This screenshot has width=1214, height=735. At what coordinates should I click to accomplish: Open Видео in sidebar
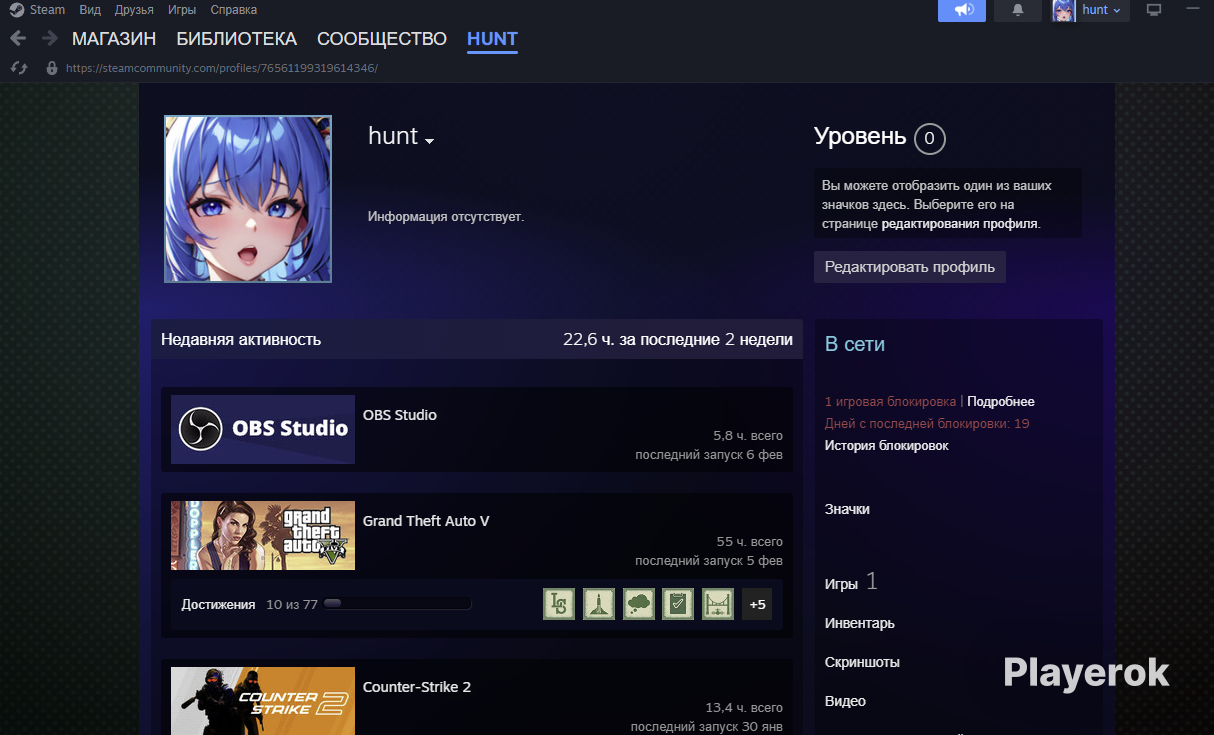coord(845,701)
